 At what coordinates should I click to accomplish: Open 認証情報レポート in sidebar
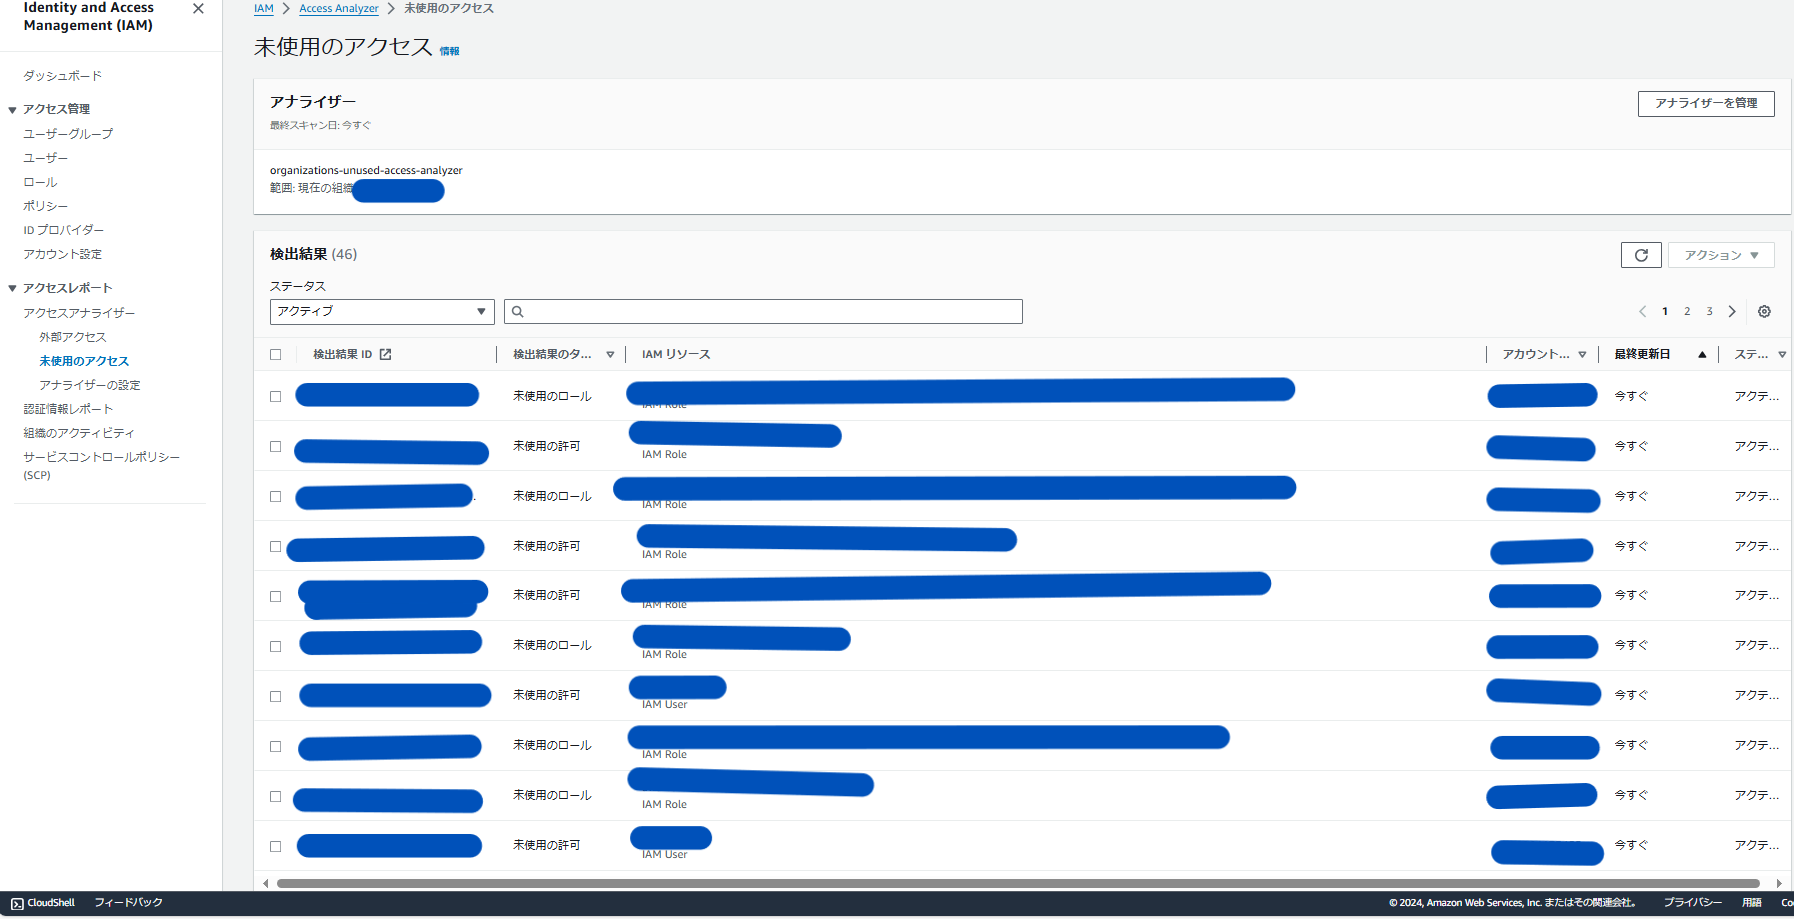(x=68, y=409)
